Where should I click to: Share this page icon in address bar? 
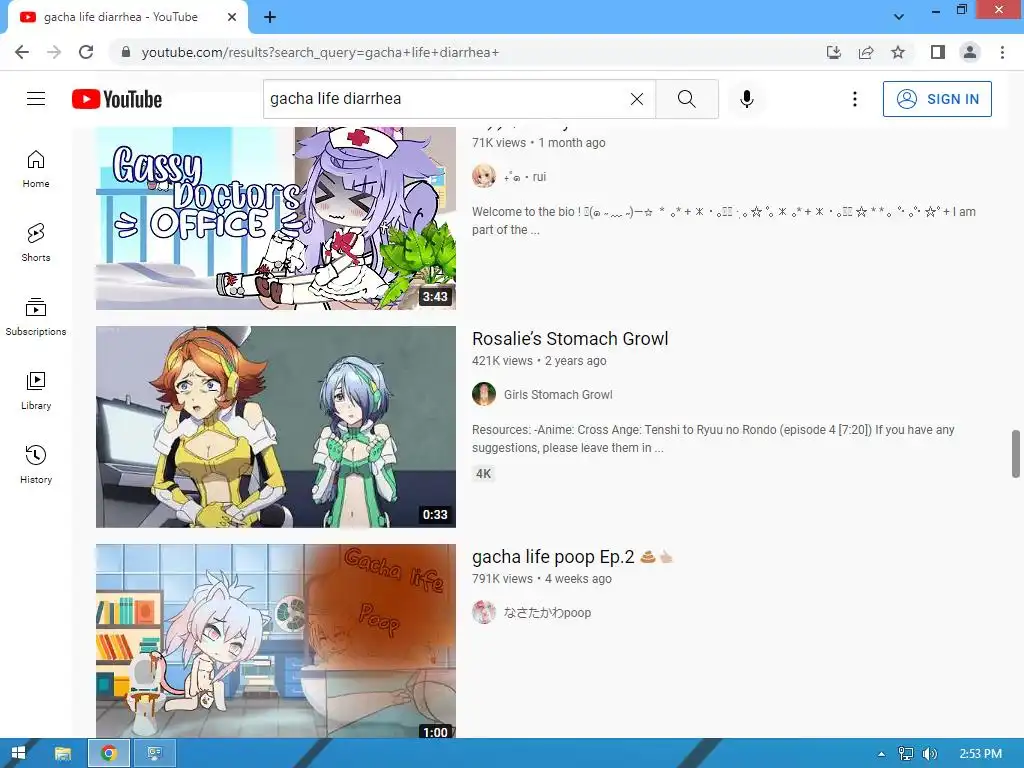[866, 52]
